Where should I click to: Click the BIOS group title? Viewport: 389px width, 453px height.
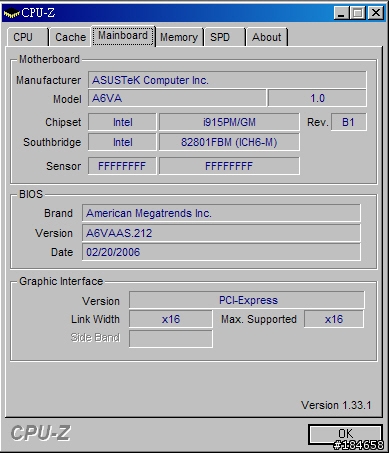(31, 194)
